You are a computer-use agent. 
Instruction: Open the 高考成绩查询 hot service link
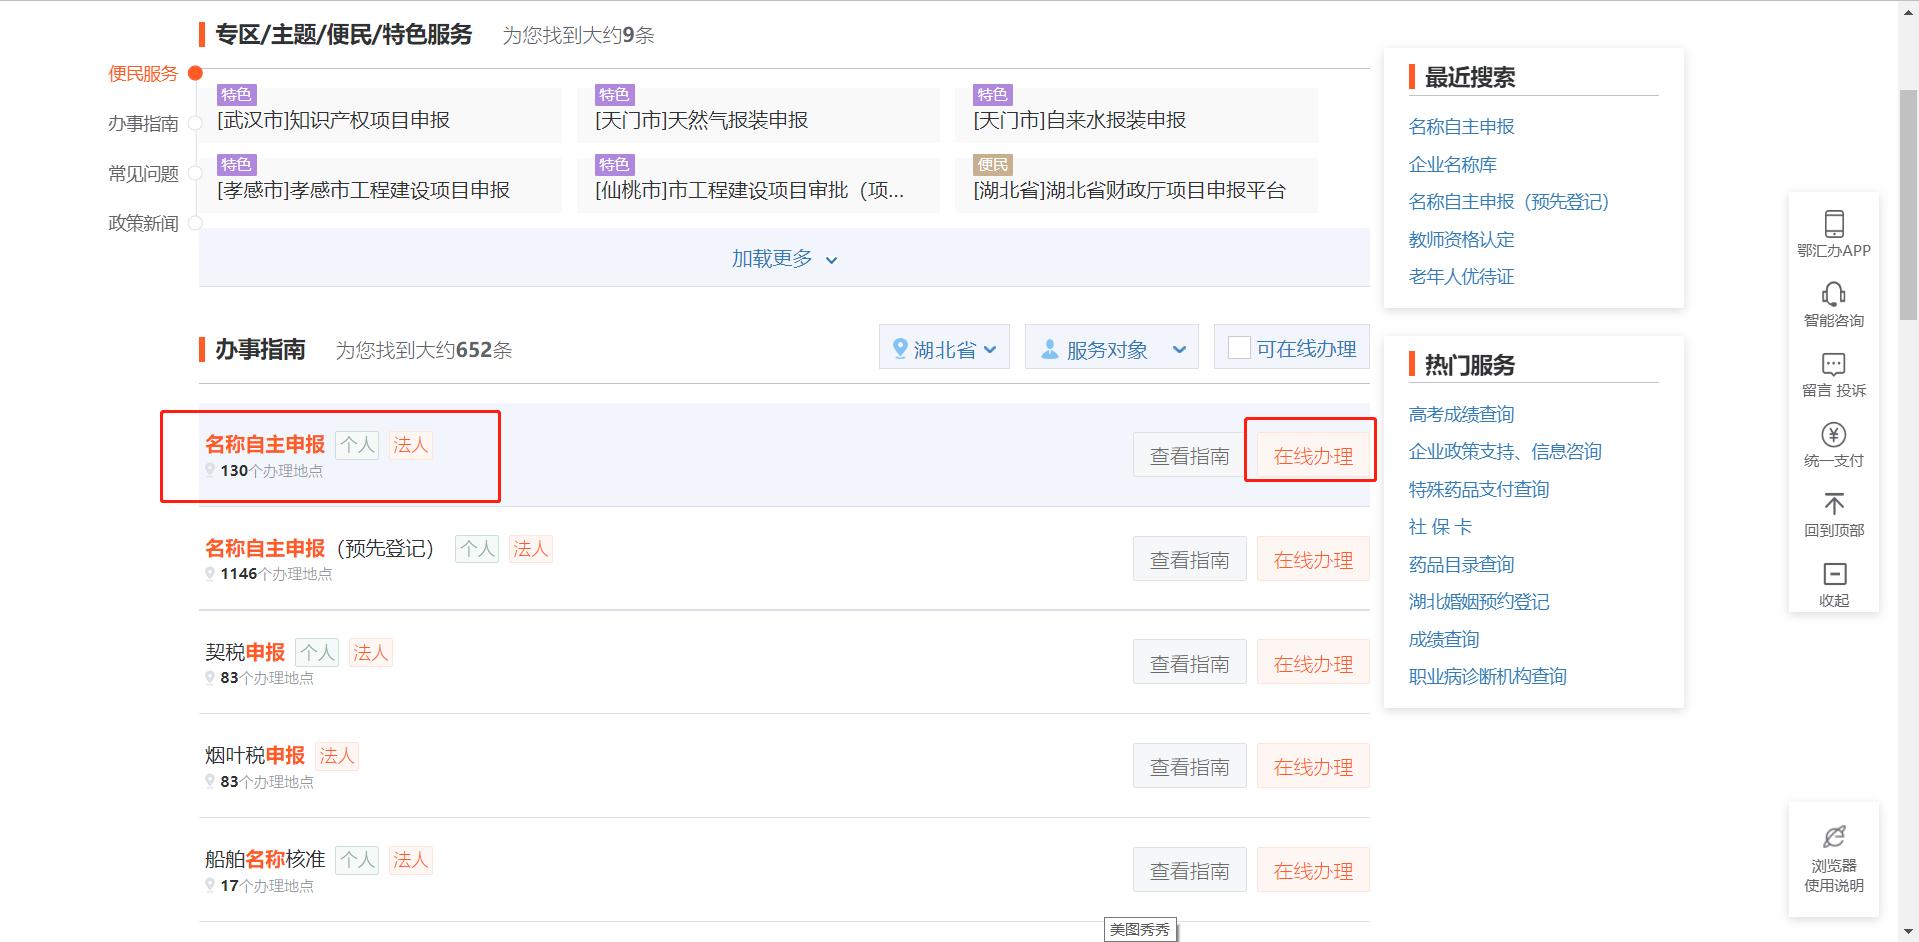point(1460,413)
